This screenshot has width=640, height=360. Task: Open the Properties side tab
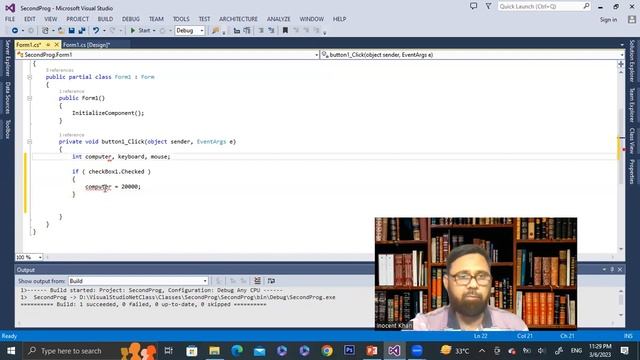tap(632, 172)
